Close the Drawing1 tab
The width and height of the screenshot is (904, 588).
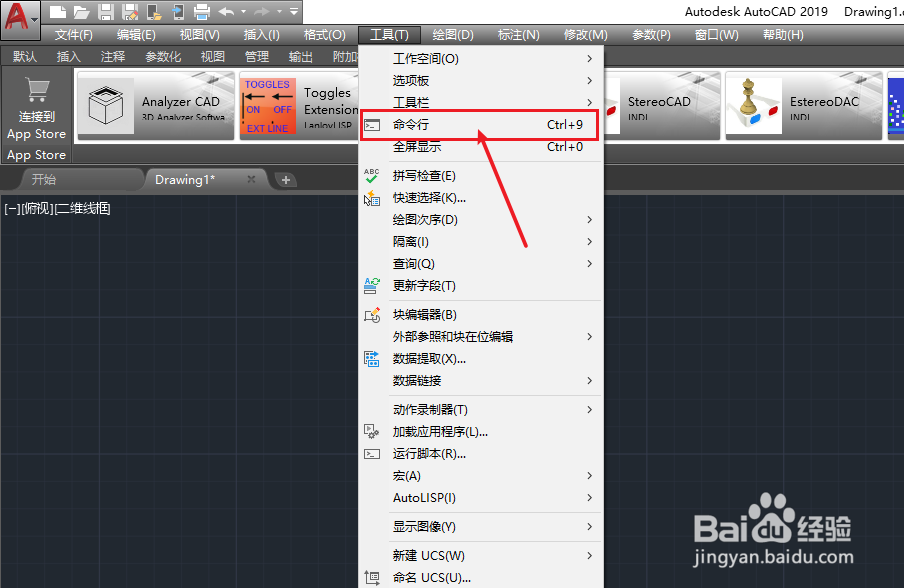(251, 179)
